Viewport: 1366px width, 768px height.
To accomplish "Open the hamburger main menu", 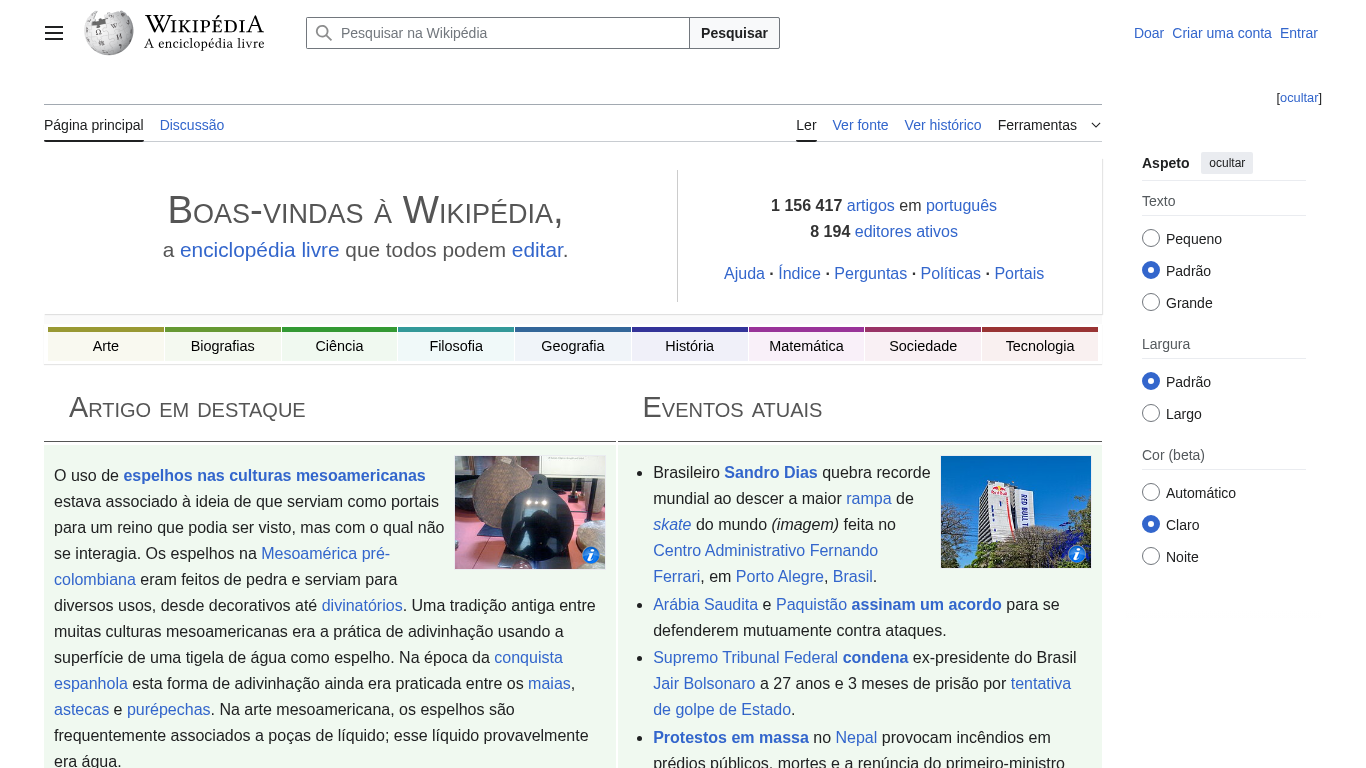I will point(54,33).
